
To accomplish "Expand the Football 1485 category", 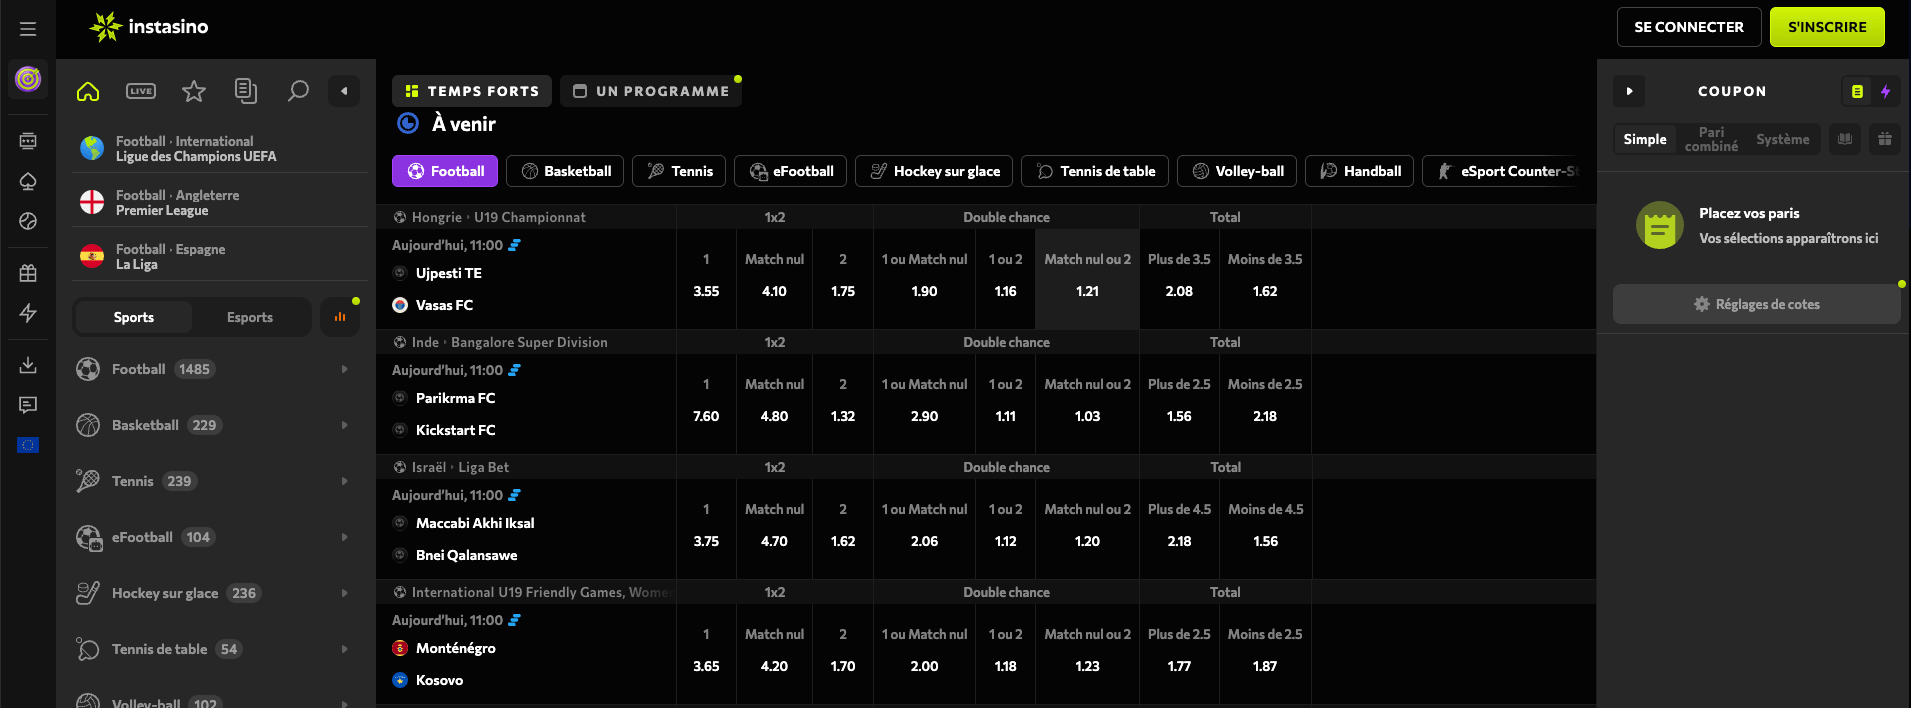I will pyautogui.click(x=216, y=369).
